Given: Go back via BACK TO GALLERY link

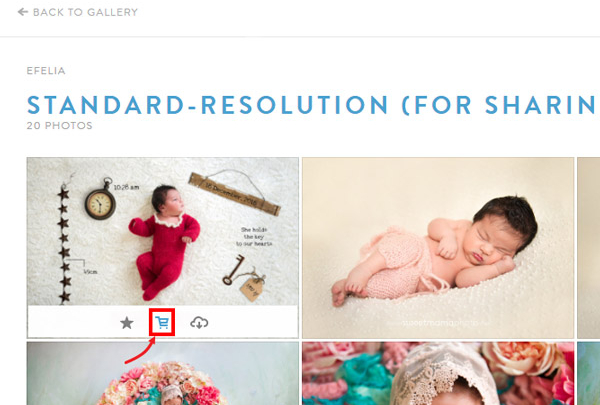Looking at the screenshot, I should 78,12.
